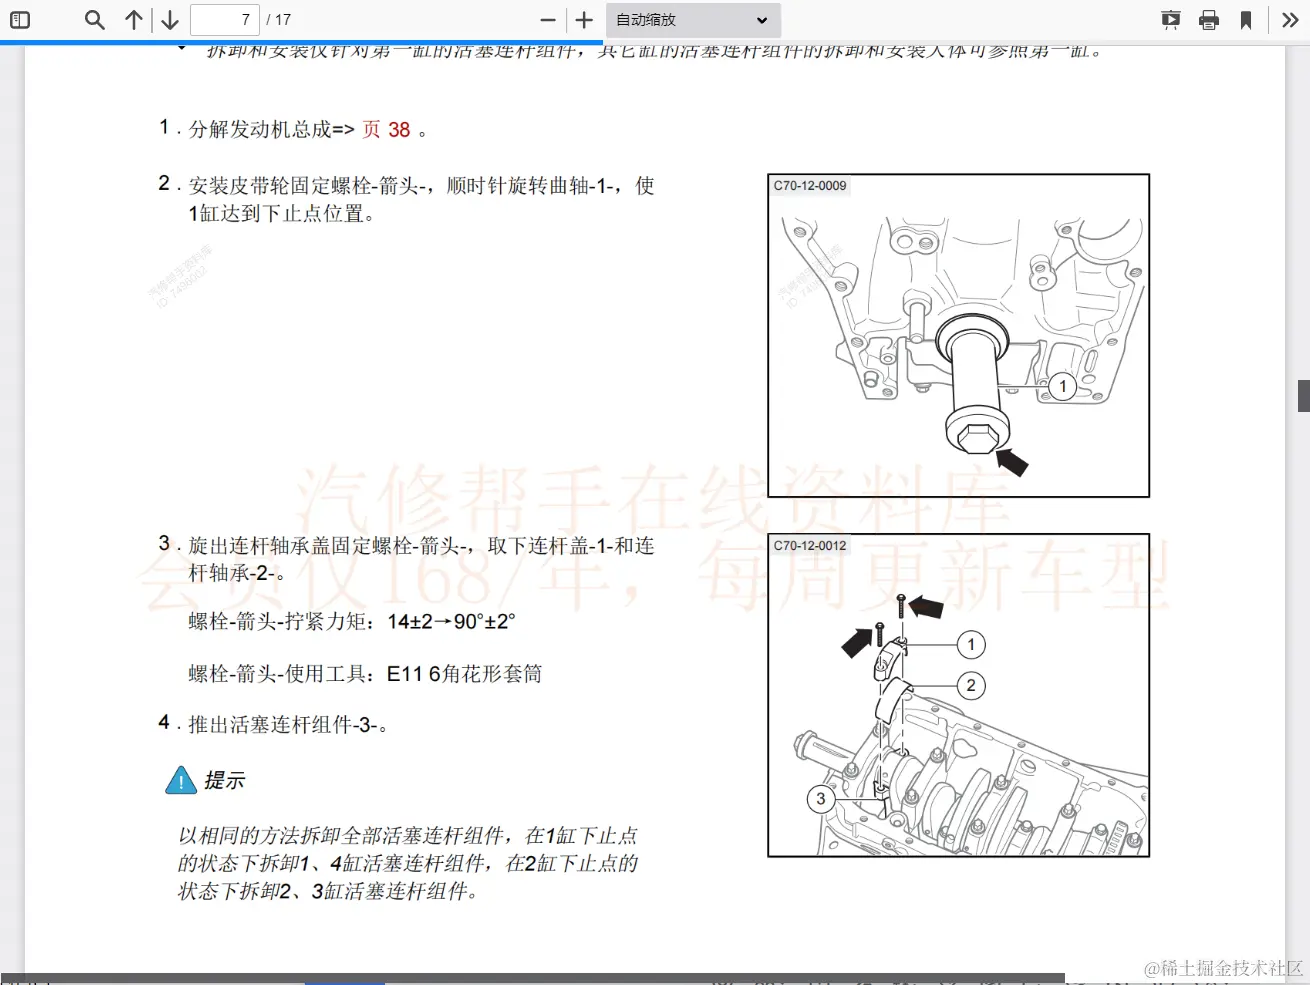
Task: Go to the previous page
Action: (x=134, y=19)
